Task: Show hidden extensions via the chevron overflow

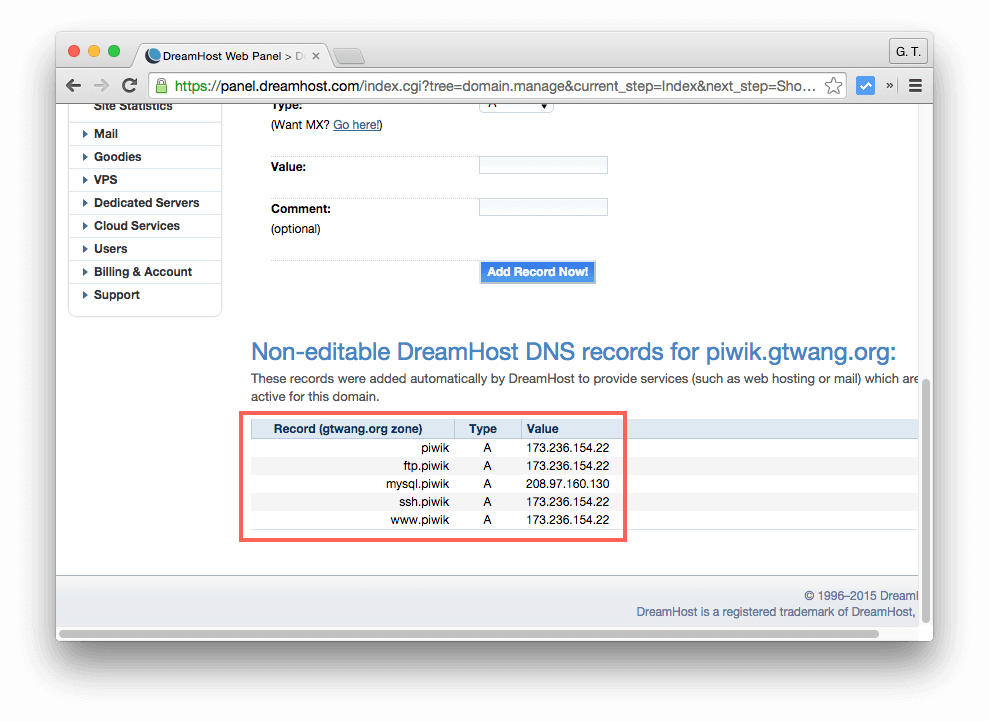Action: coord(890,86)
